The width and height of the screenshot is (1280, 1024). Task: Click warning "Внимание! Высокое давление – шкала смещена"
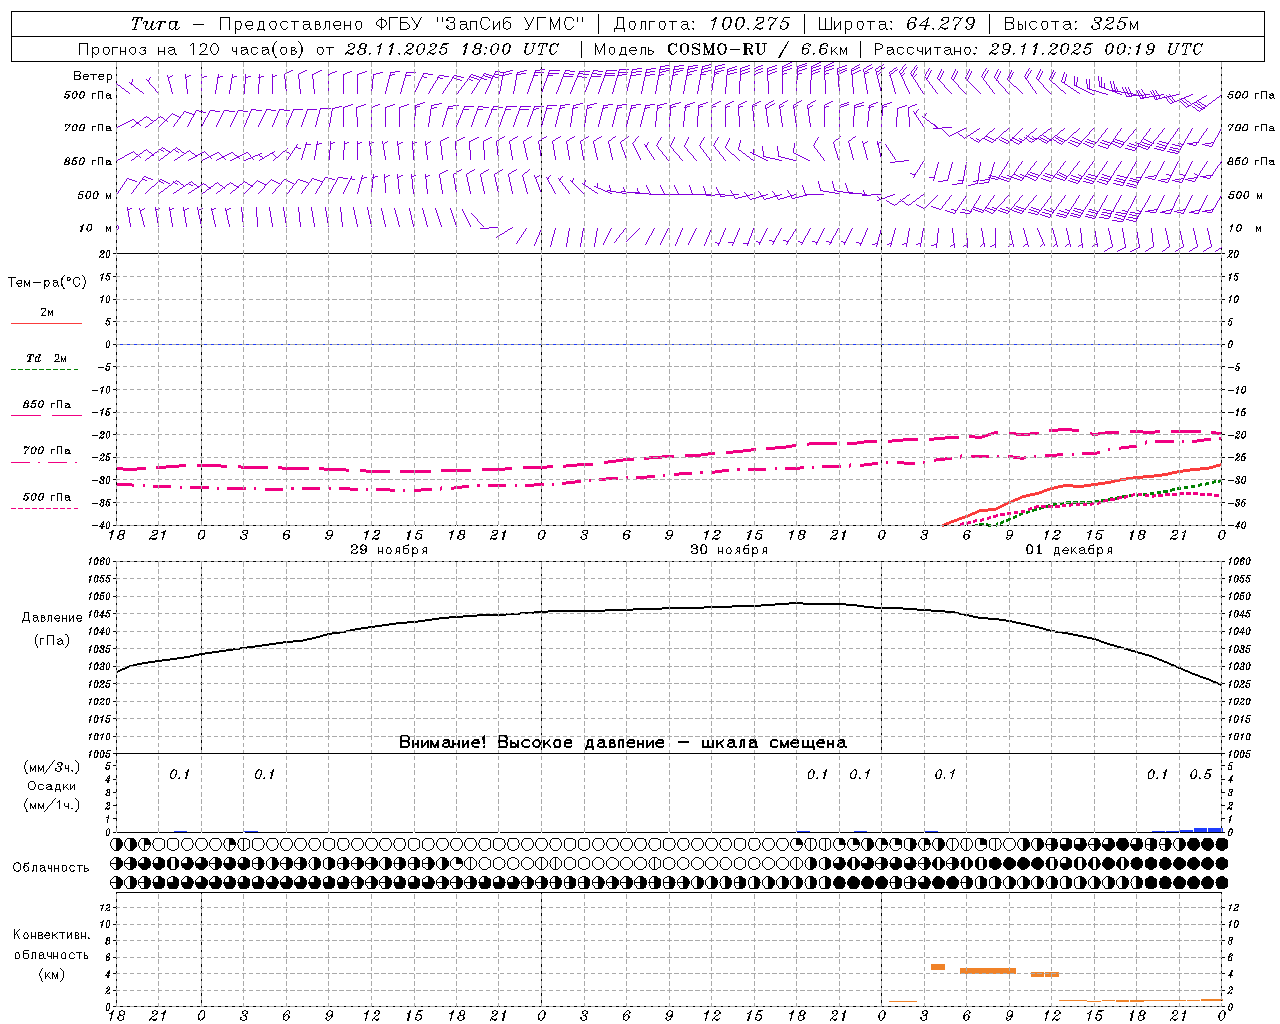pos(623,743)
